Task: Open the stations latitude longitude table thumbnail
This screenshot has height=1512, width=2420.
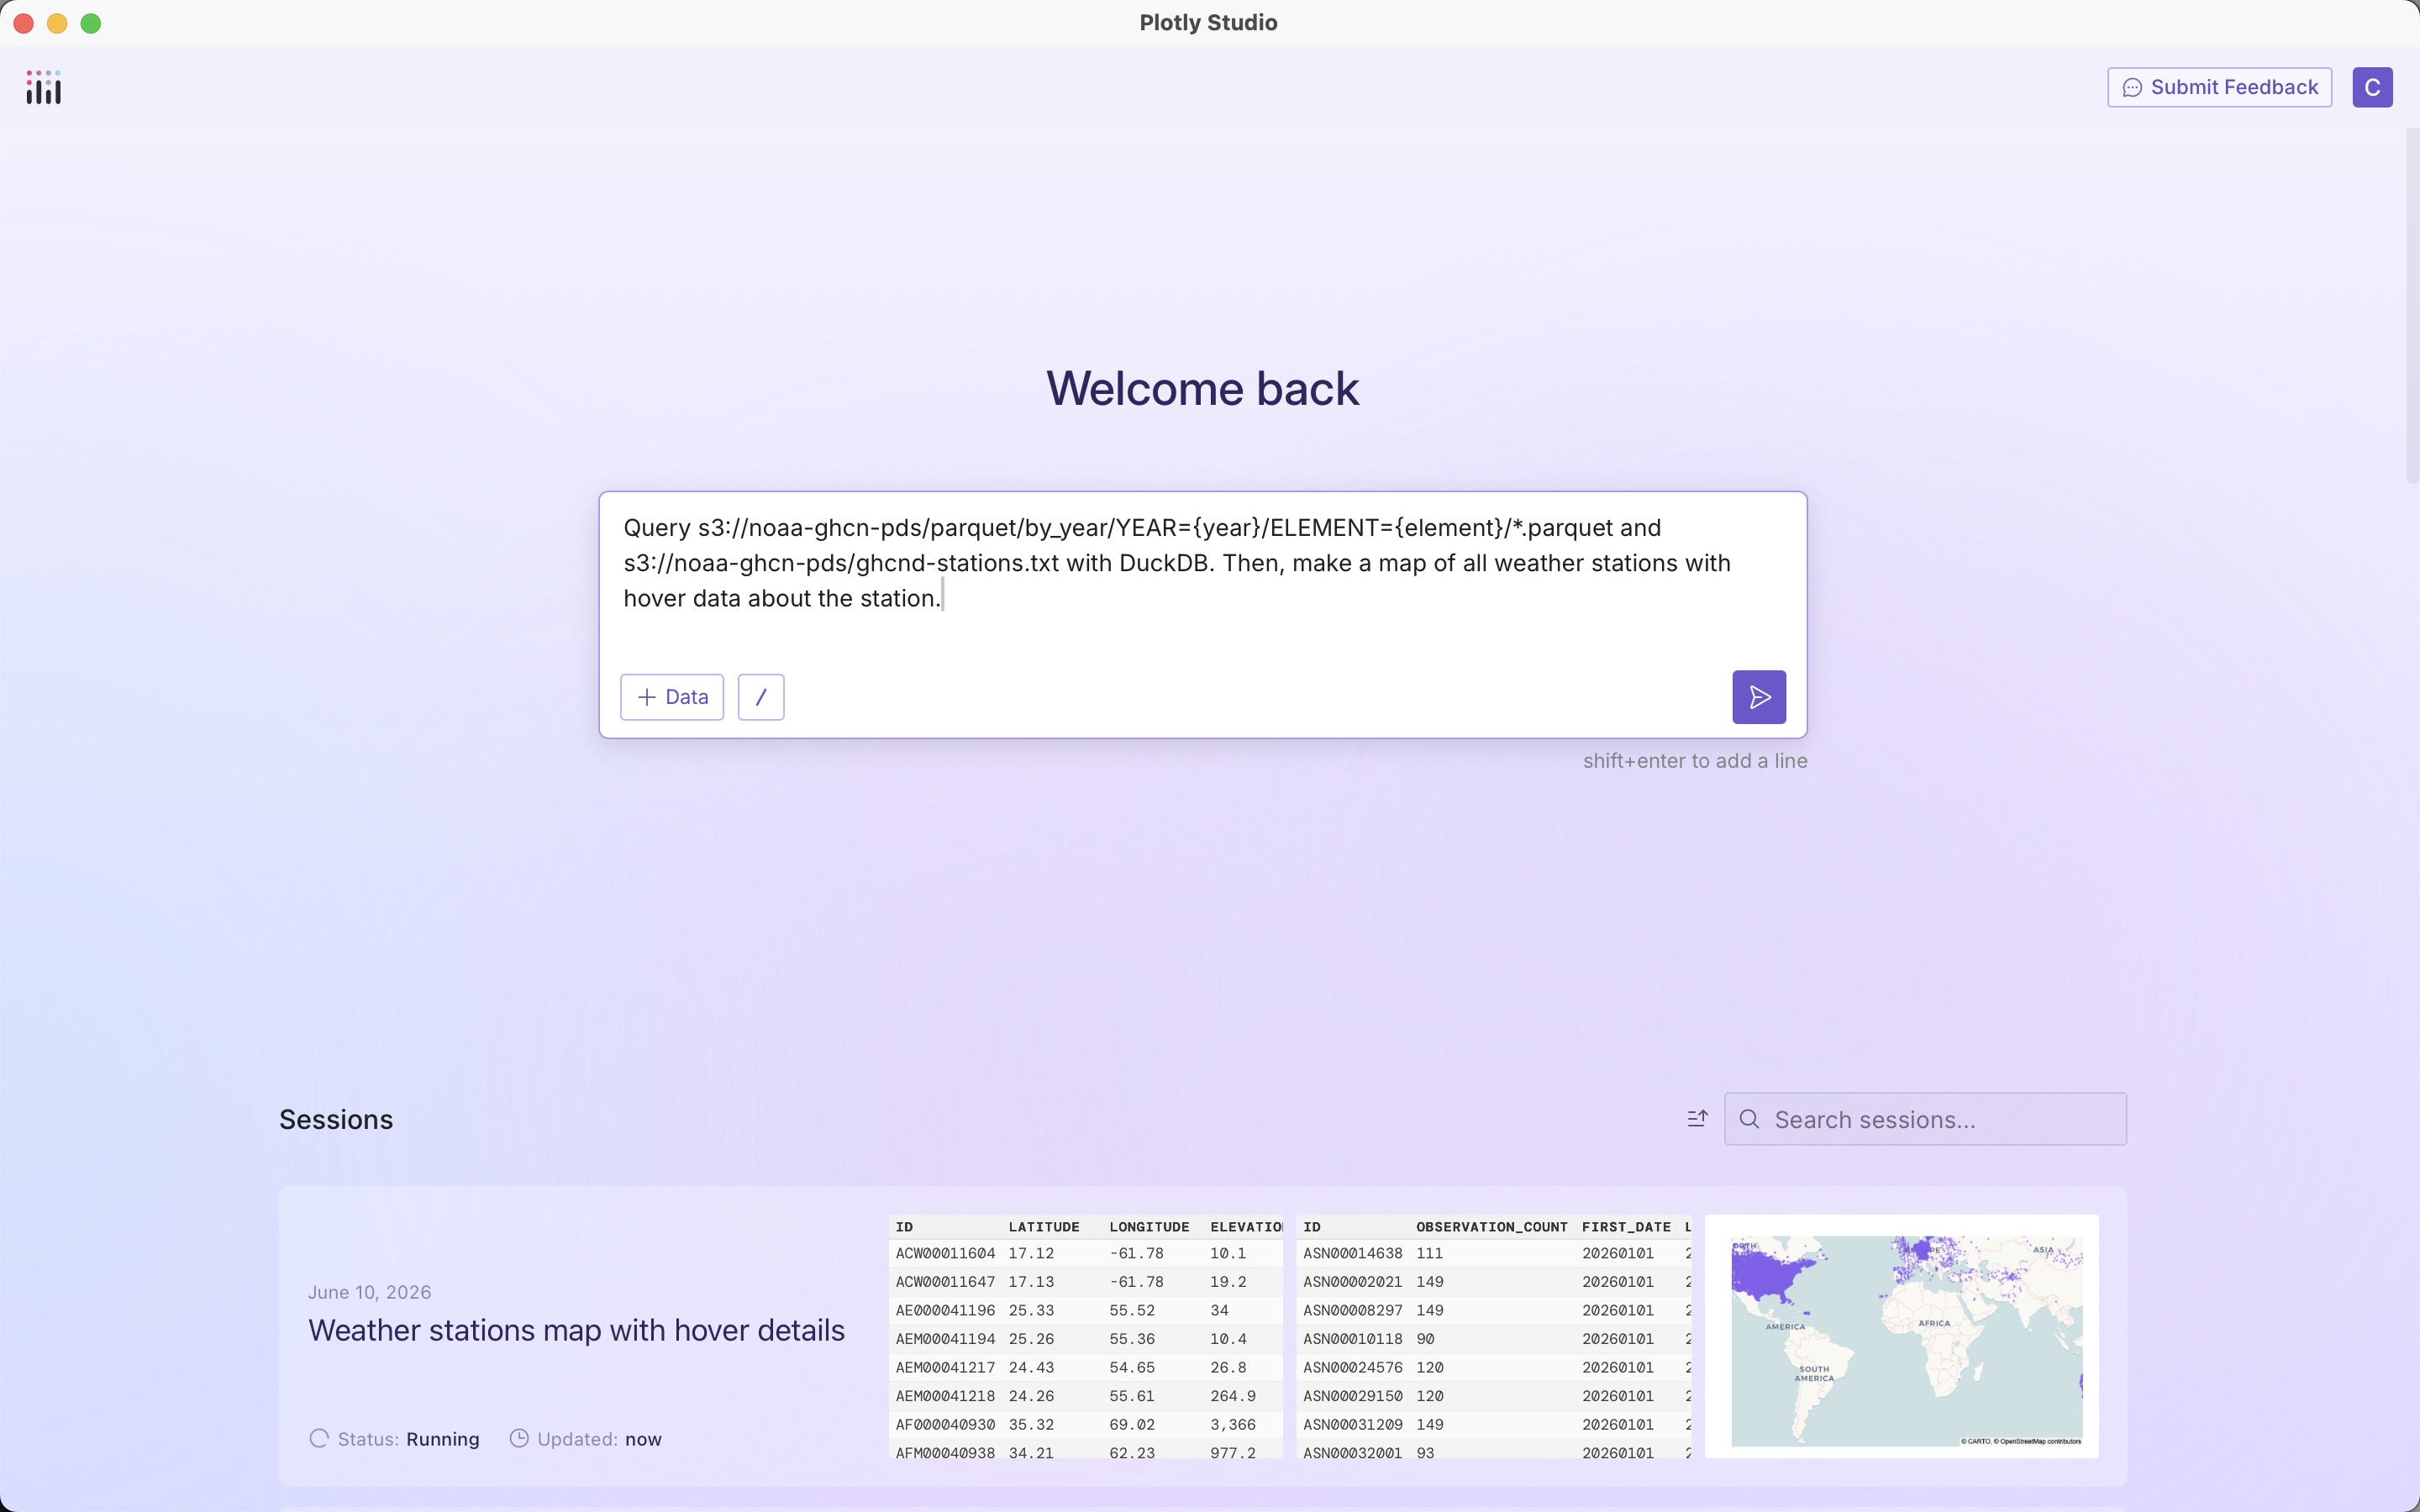Action: tap(1086, 1336)
